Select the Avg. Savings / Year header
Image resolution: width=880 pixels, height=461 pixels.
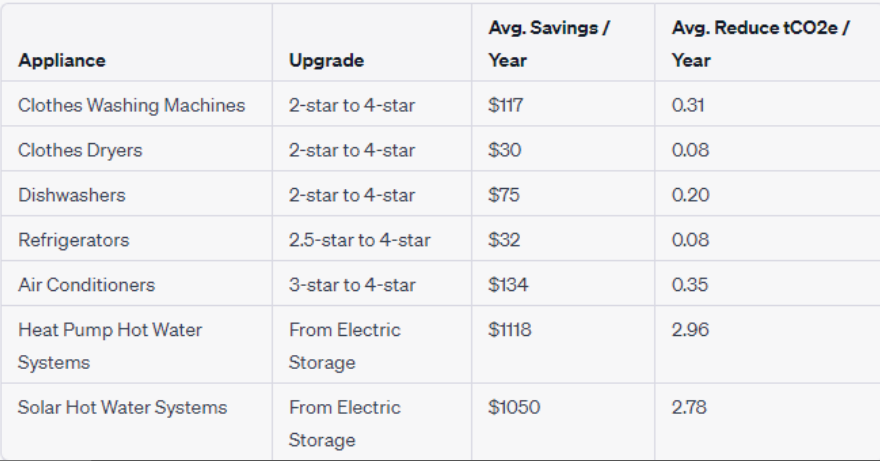[549, 44]
